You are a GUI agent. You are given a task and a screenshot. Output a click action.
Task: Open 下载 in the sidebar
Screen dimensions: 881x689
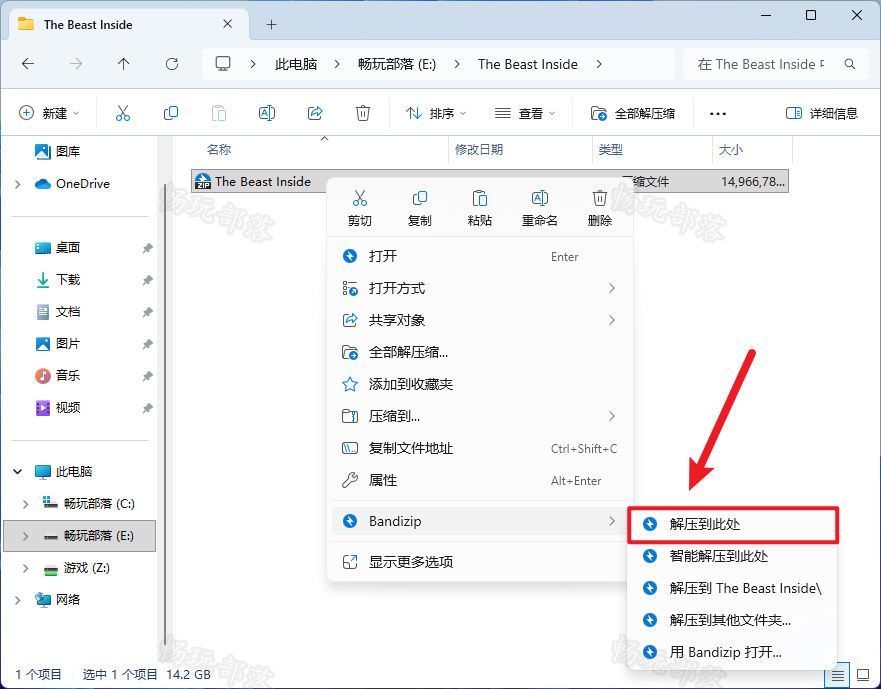click(x=57, y=280)
